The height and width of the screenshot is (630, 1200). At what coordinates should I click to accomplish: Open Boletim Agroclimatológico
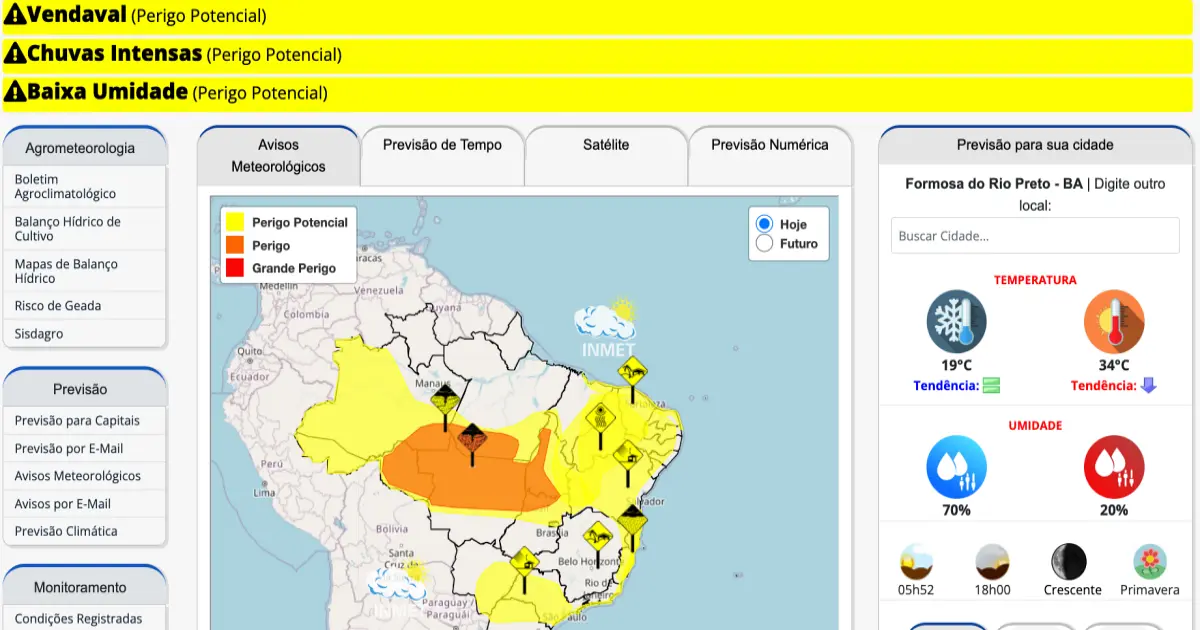point(85,187)
